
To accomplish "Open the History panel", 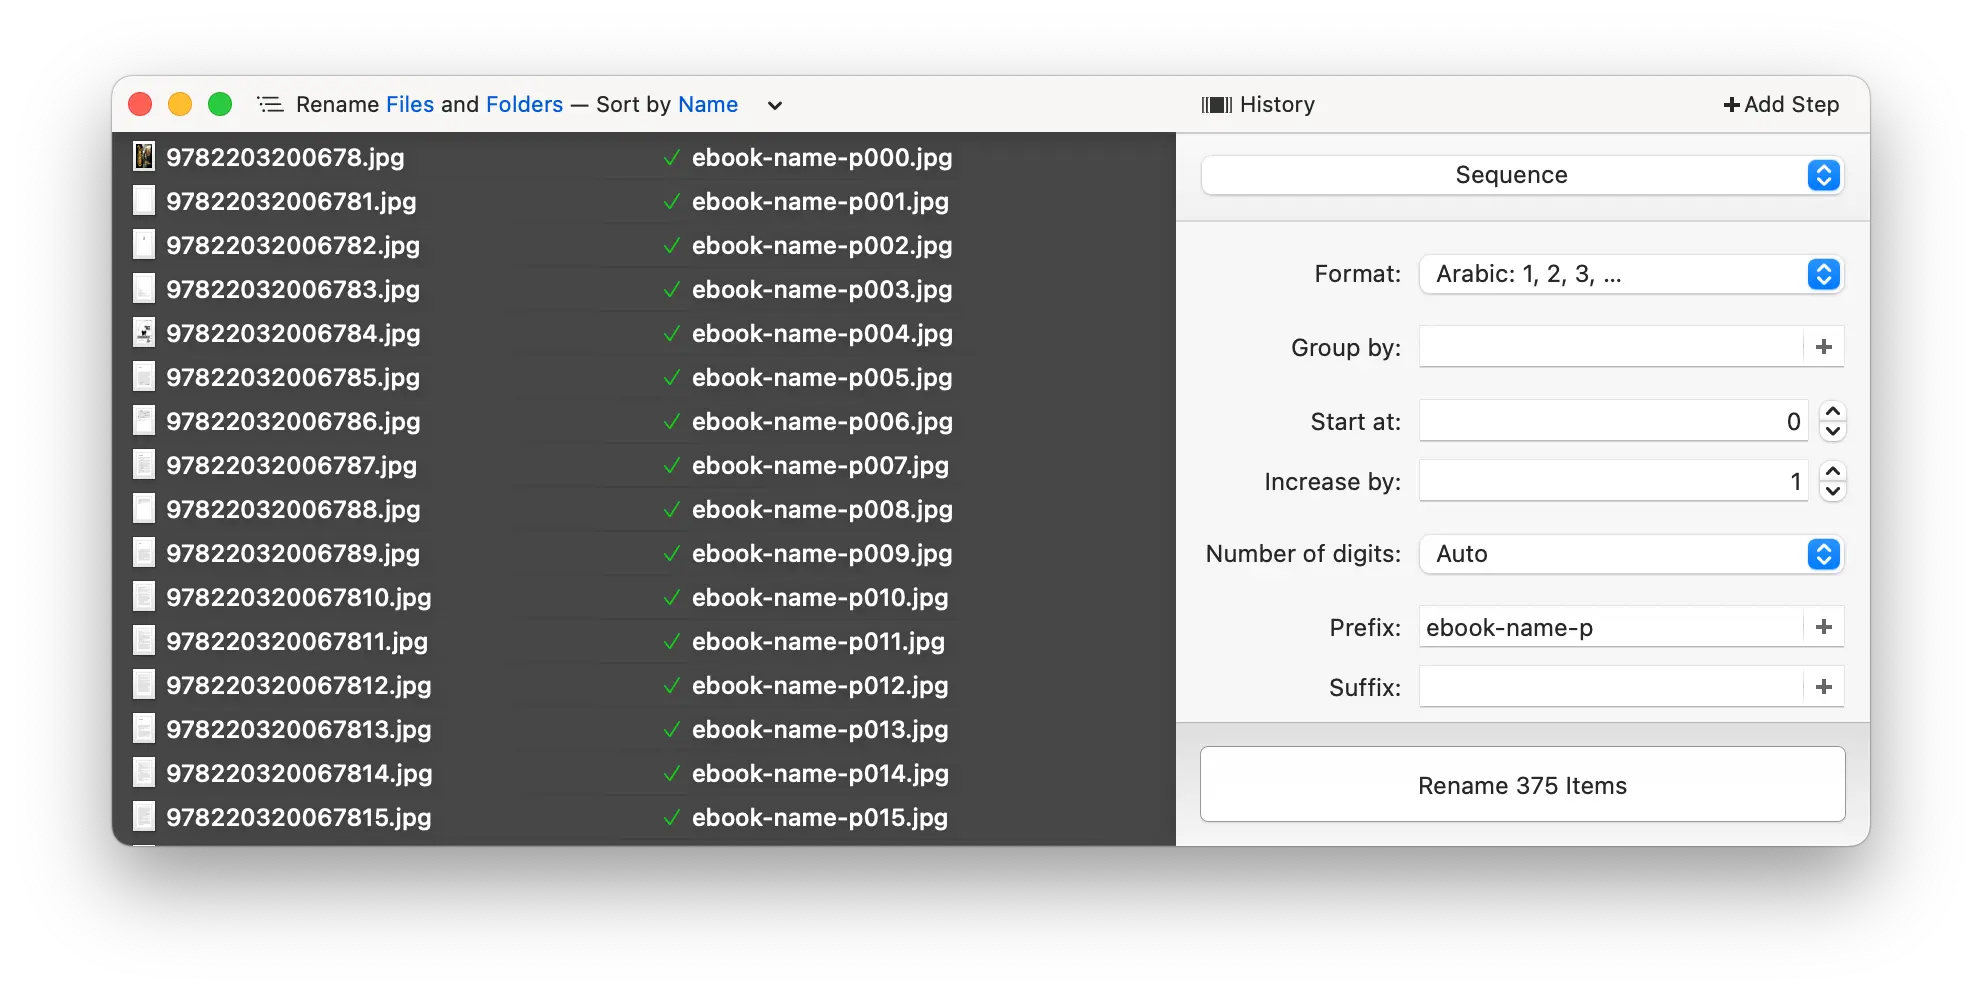I will [x=1258, y=105].
